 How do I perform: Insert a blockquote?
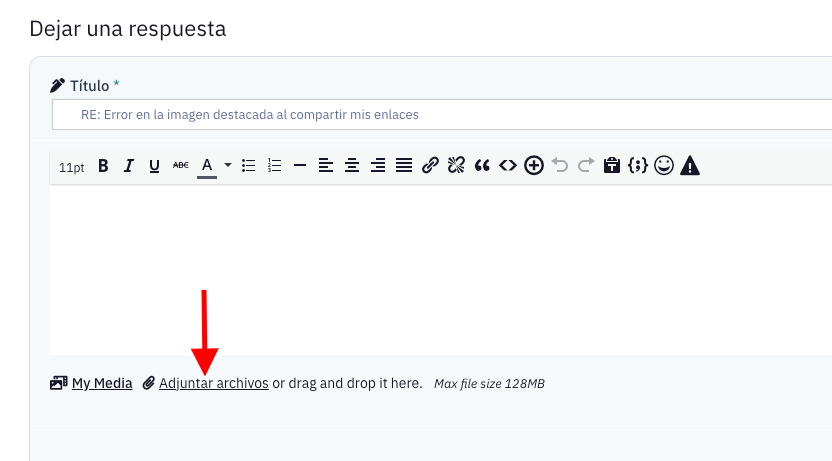pyautogui.click(x=482, y=166)
